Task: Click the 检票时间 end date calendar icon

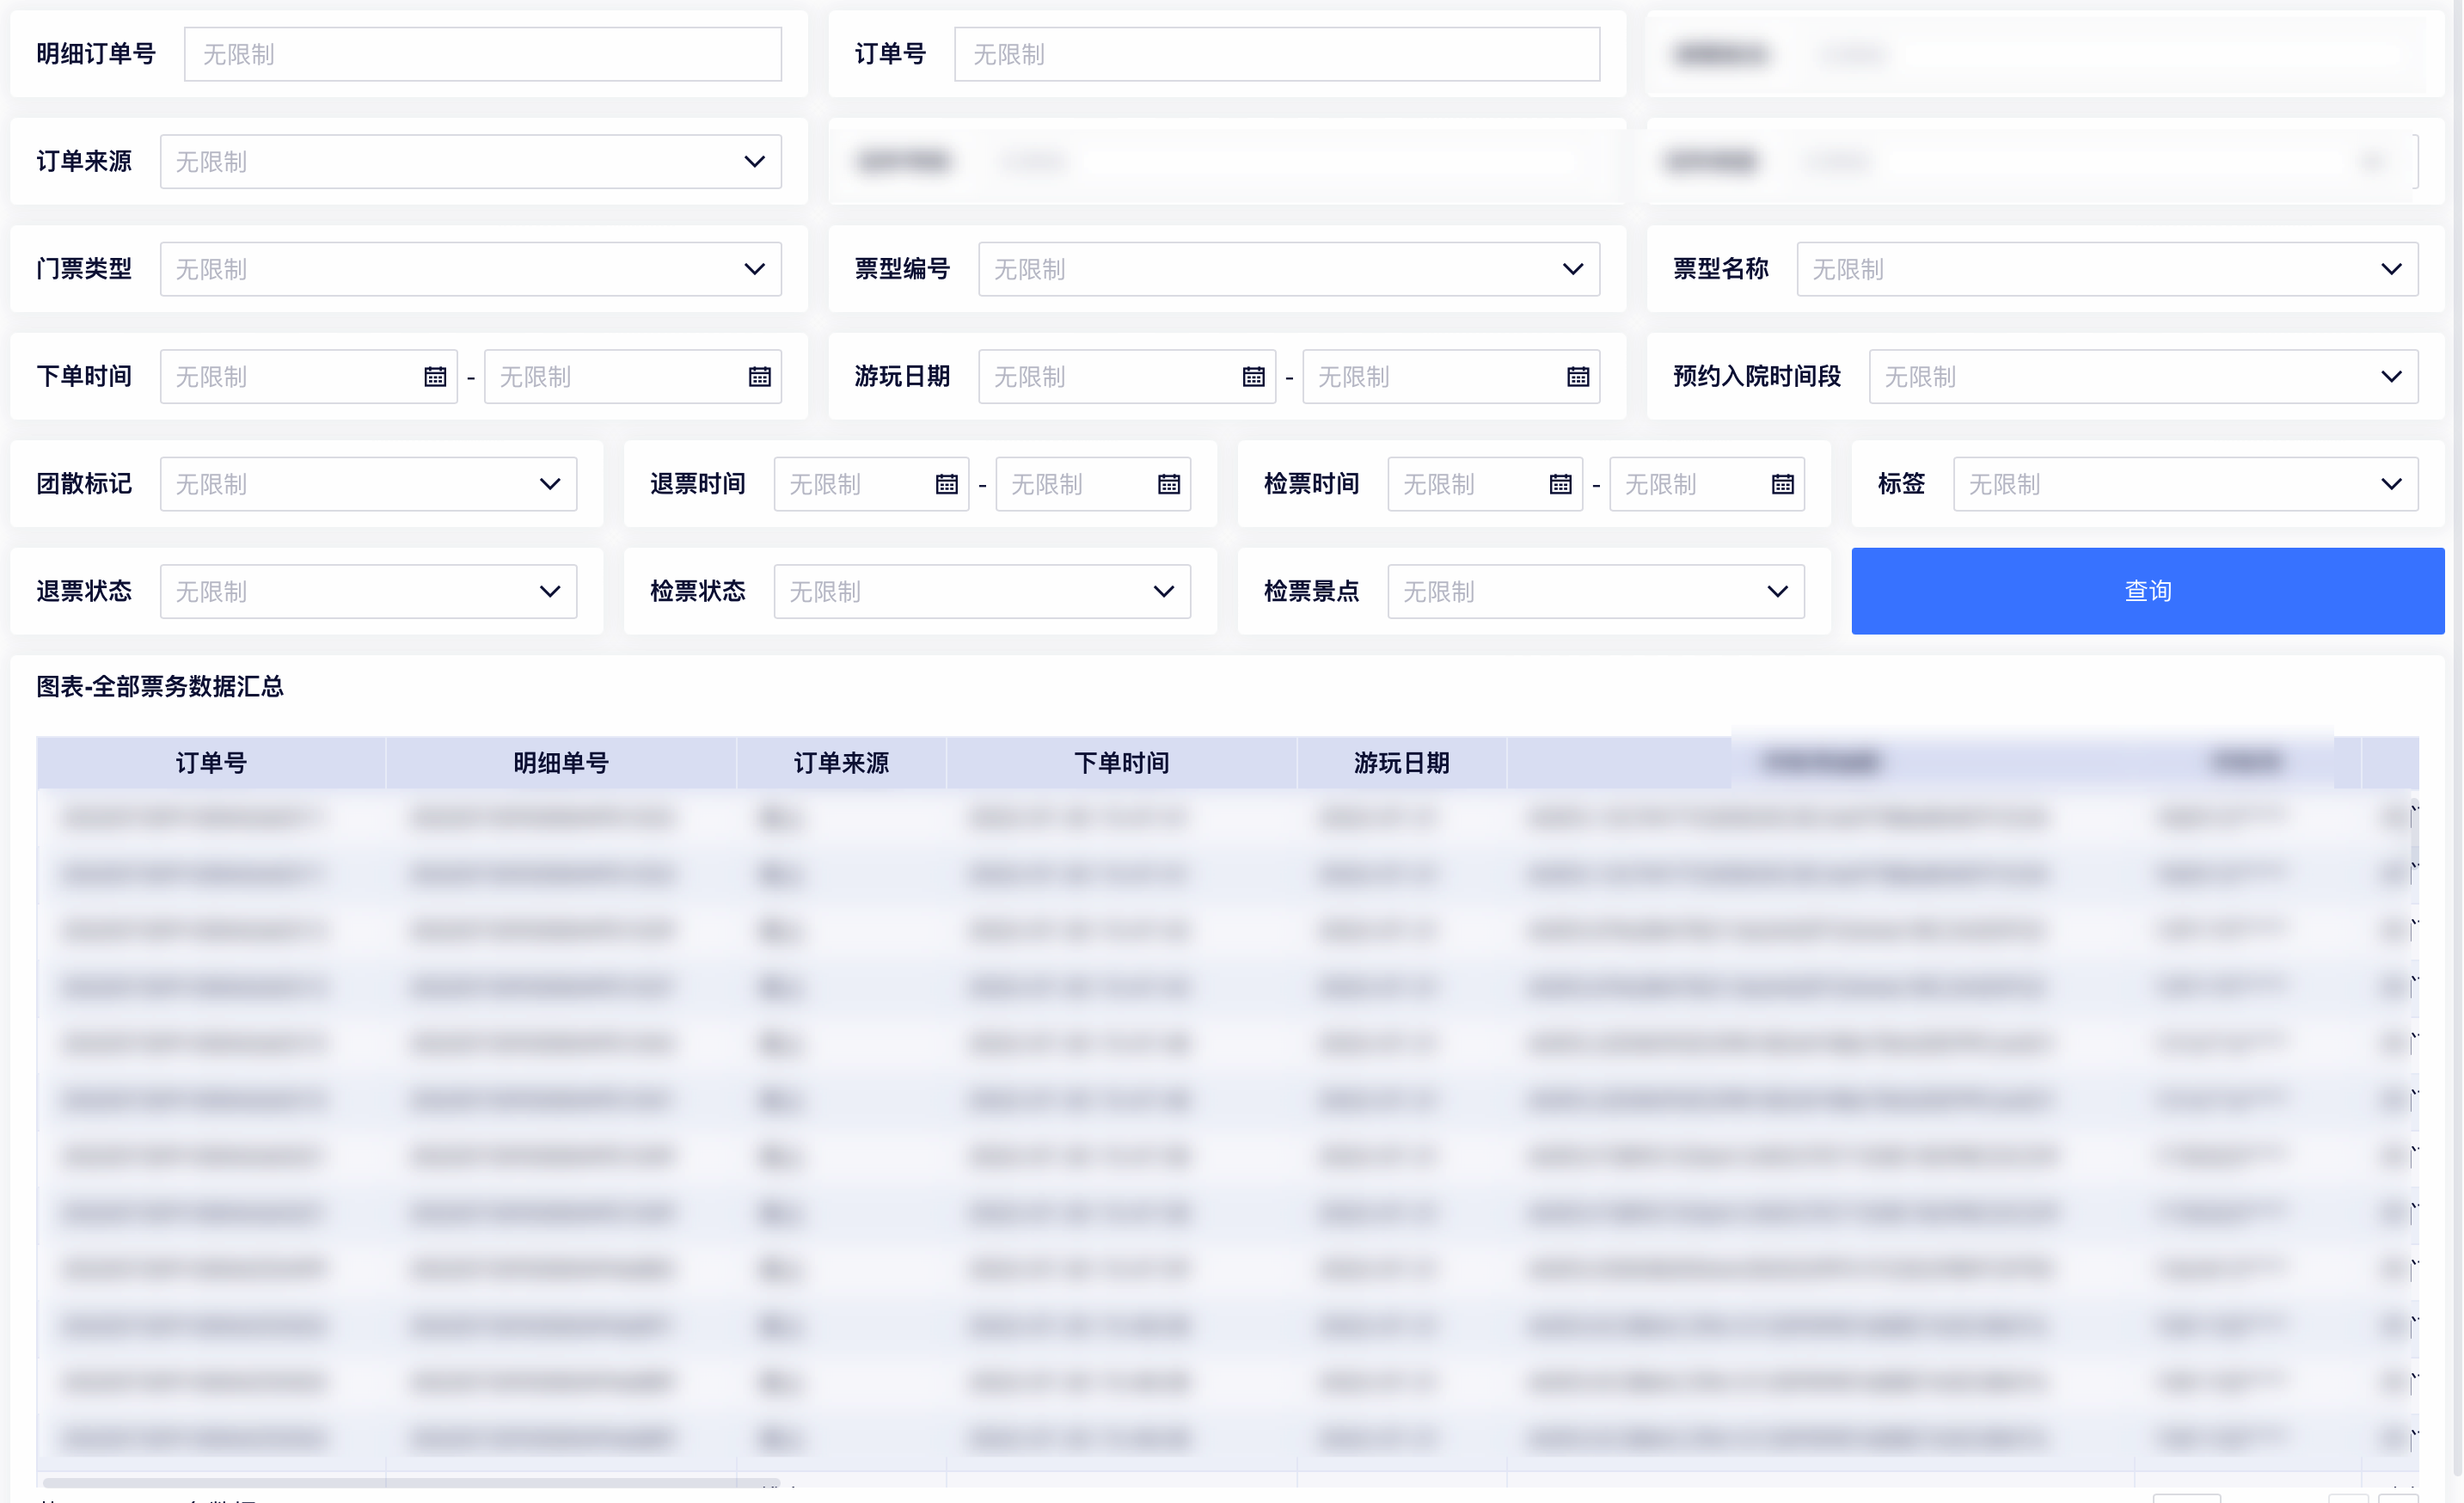Action: point(1782,485)
